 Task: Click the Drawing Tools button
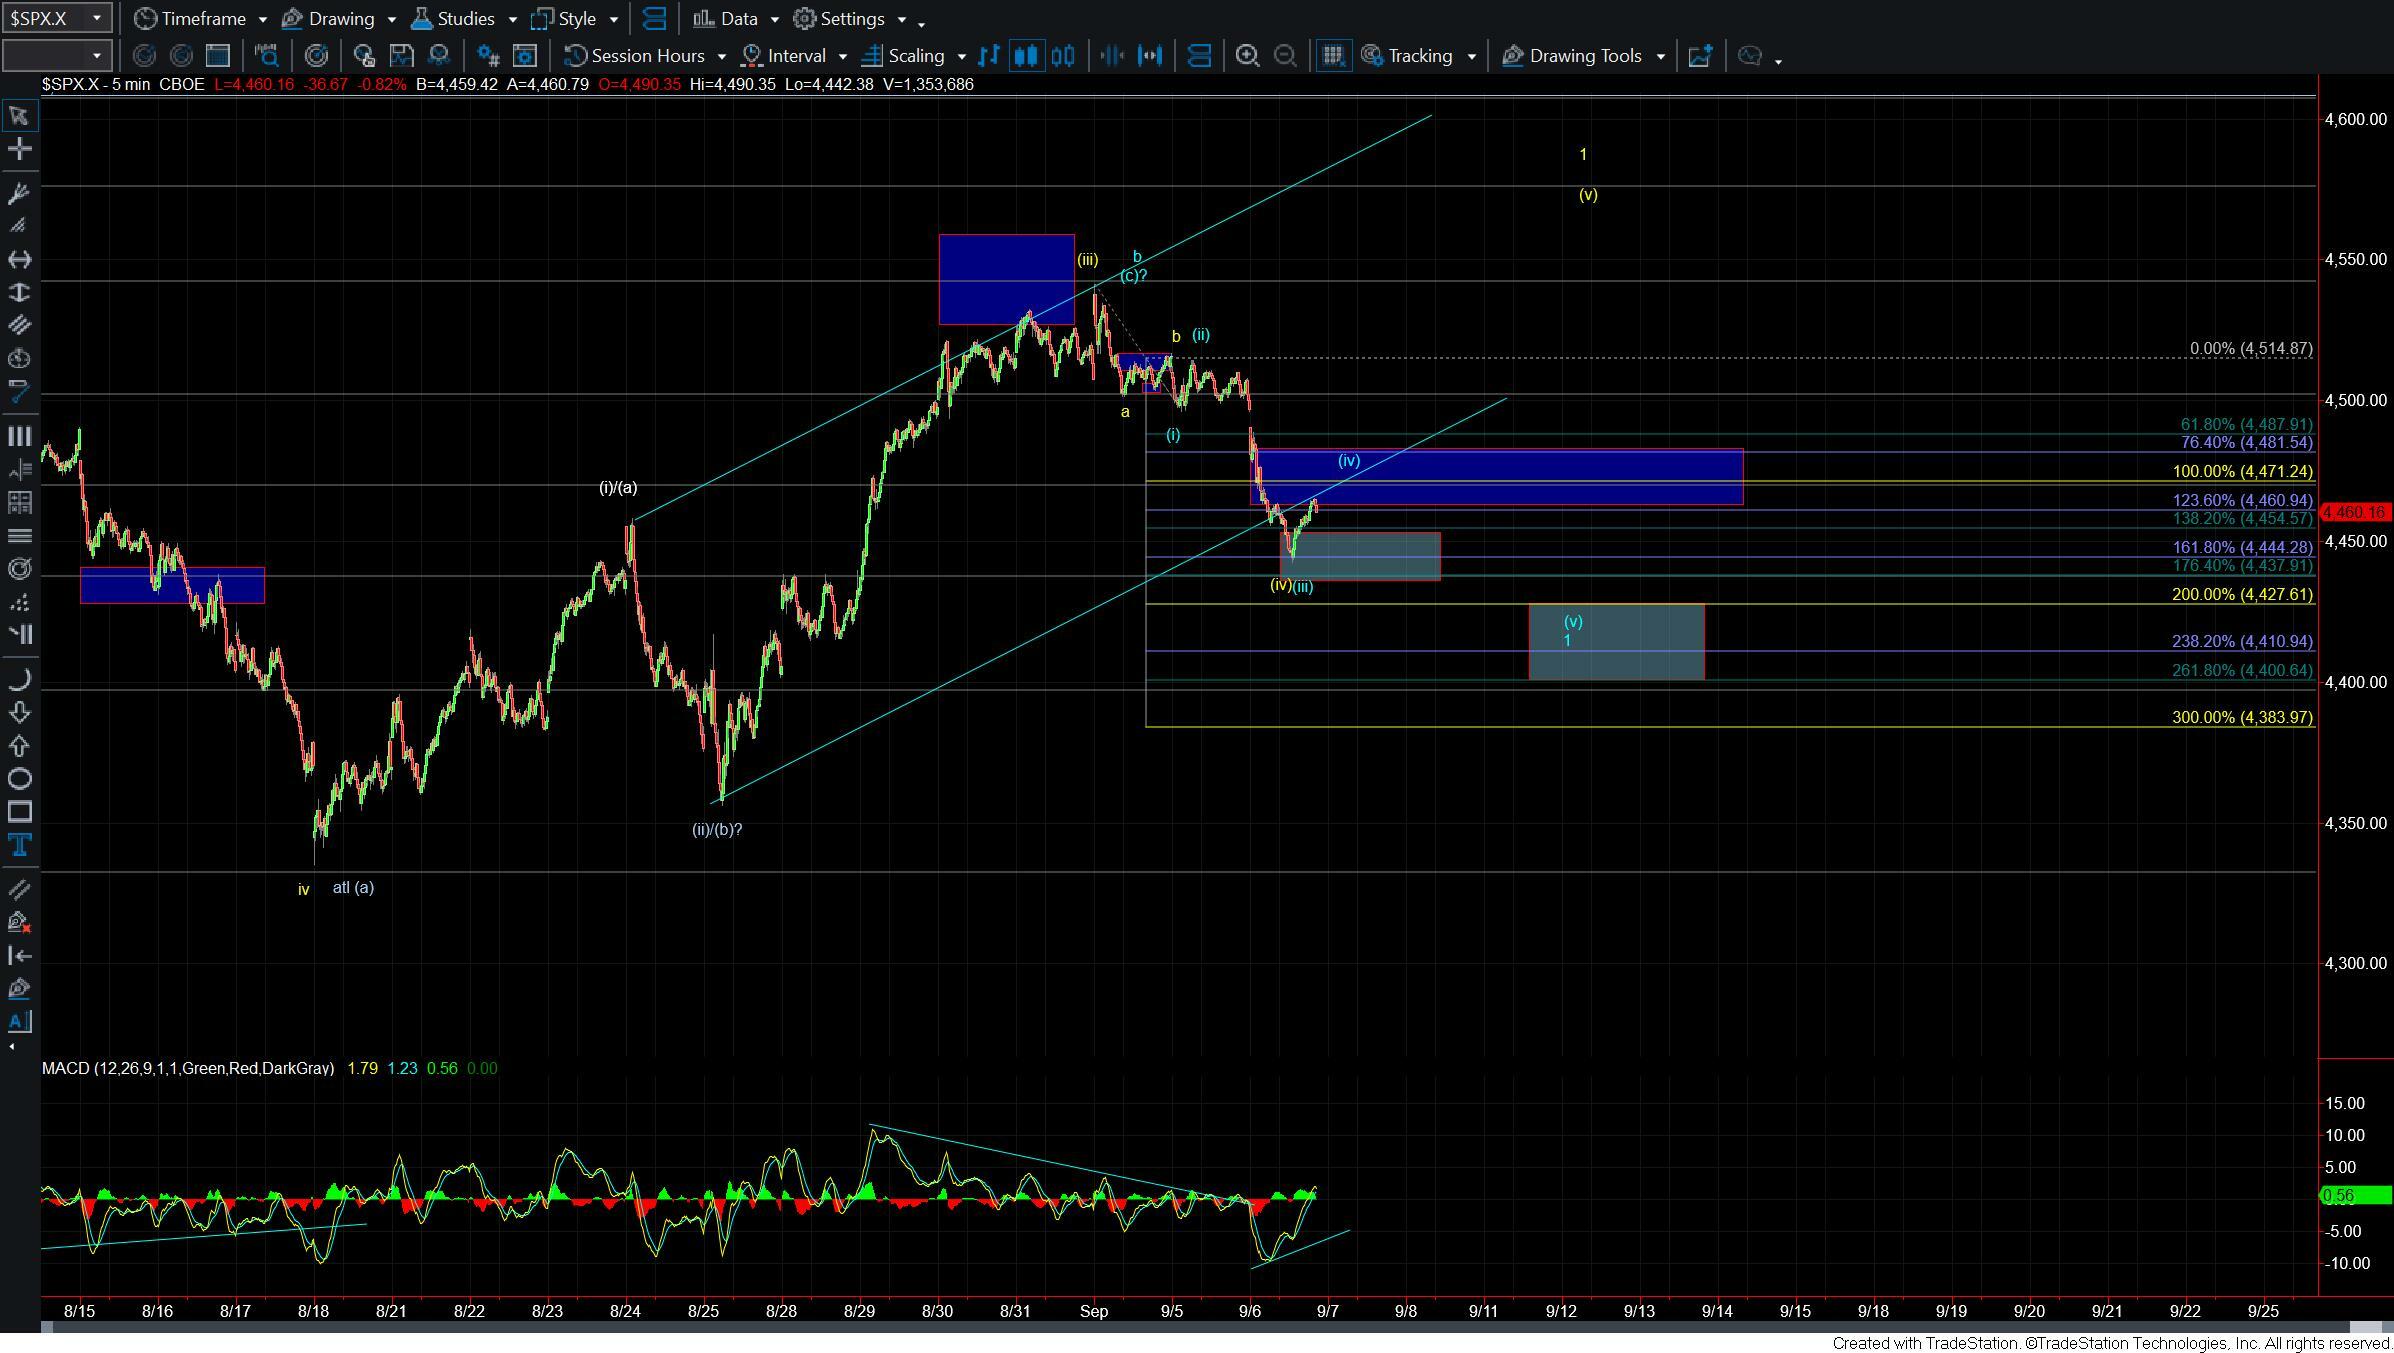1573,56
